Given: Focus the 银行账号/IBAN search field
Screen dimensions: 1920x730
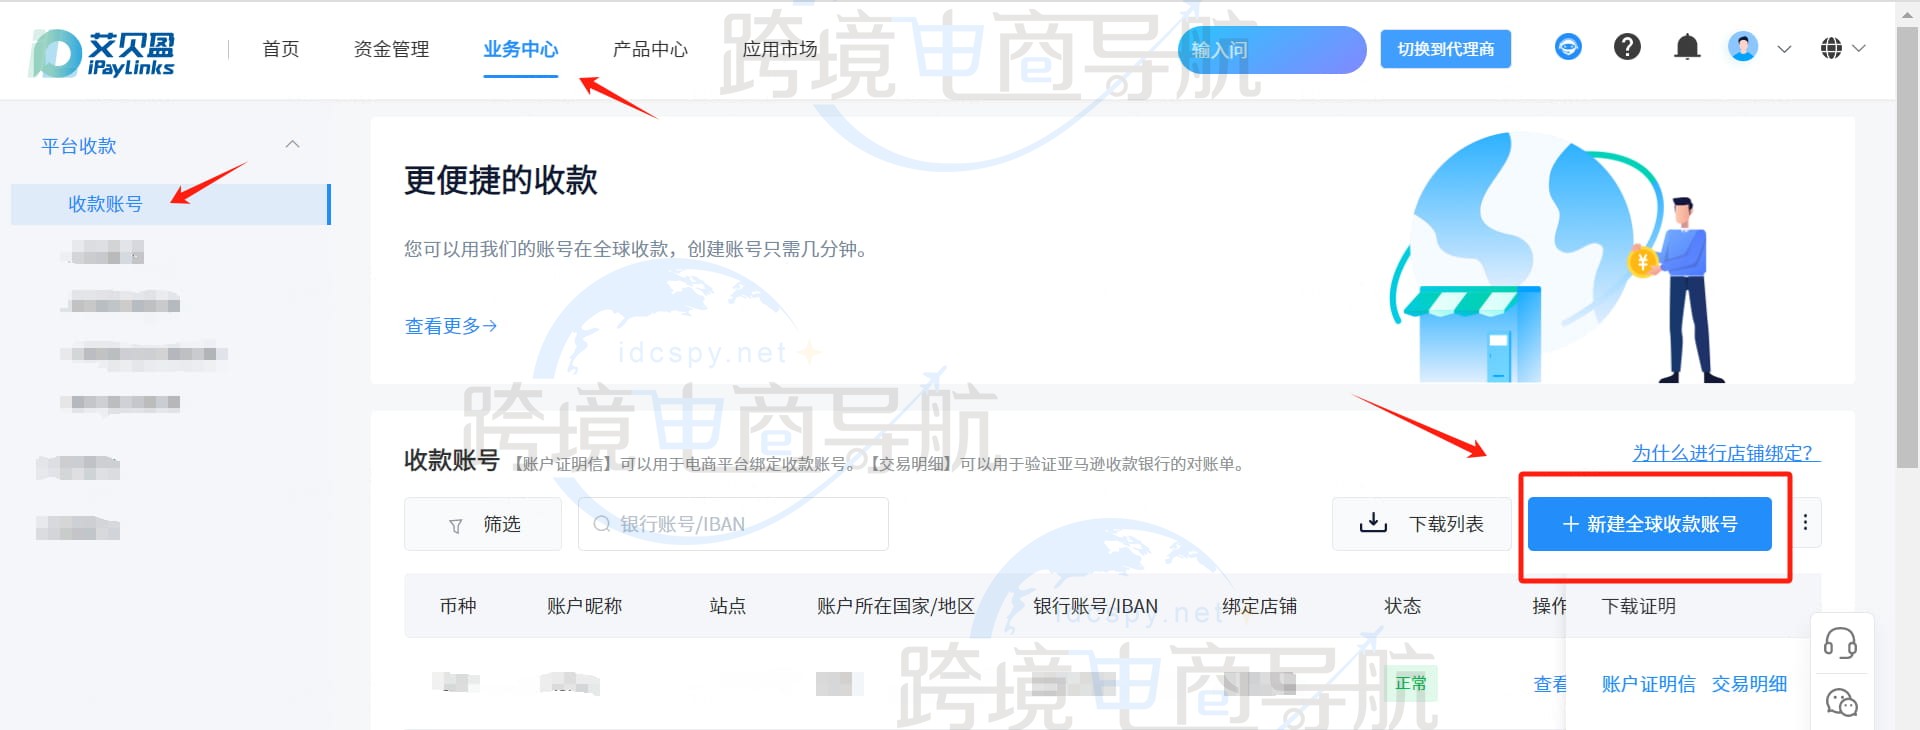Looking at the screenshot, I should coord(733,524).
